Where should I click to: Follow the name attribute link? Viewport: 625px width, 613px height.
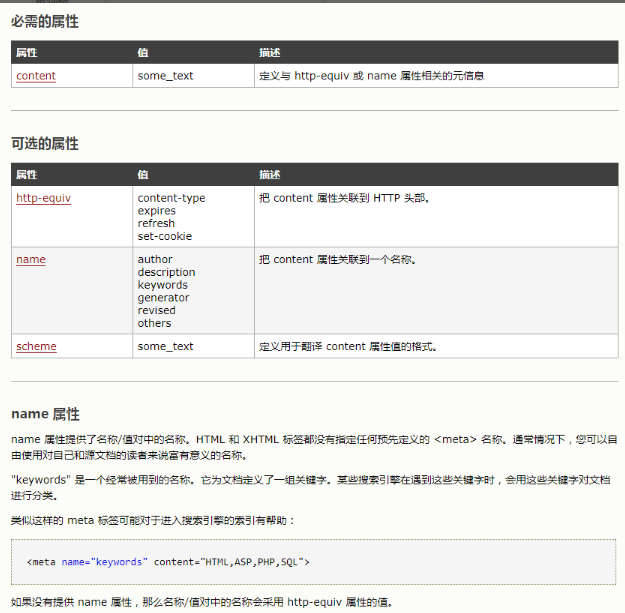(31, 259)
